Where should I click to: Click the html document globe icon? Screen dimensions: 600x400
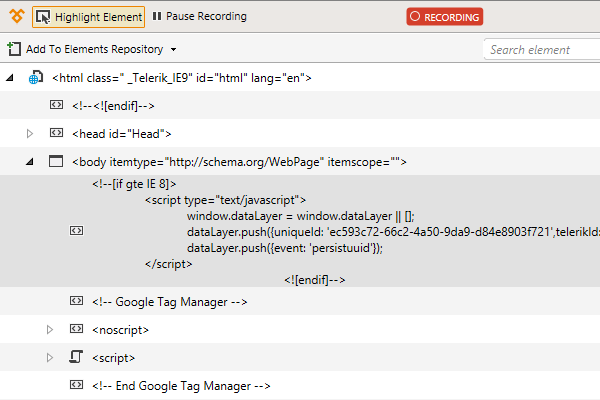click(36, 77)
